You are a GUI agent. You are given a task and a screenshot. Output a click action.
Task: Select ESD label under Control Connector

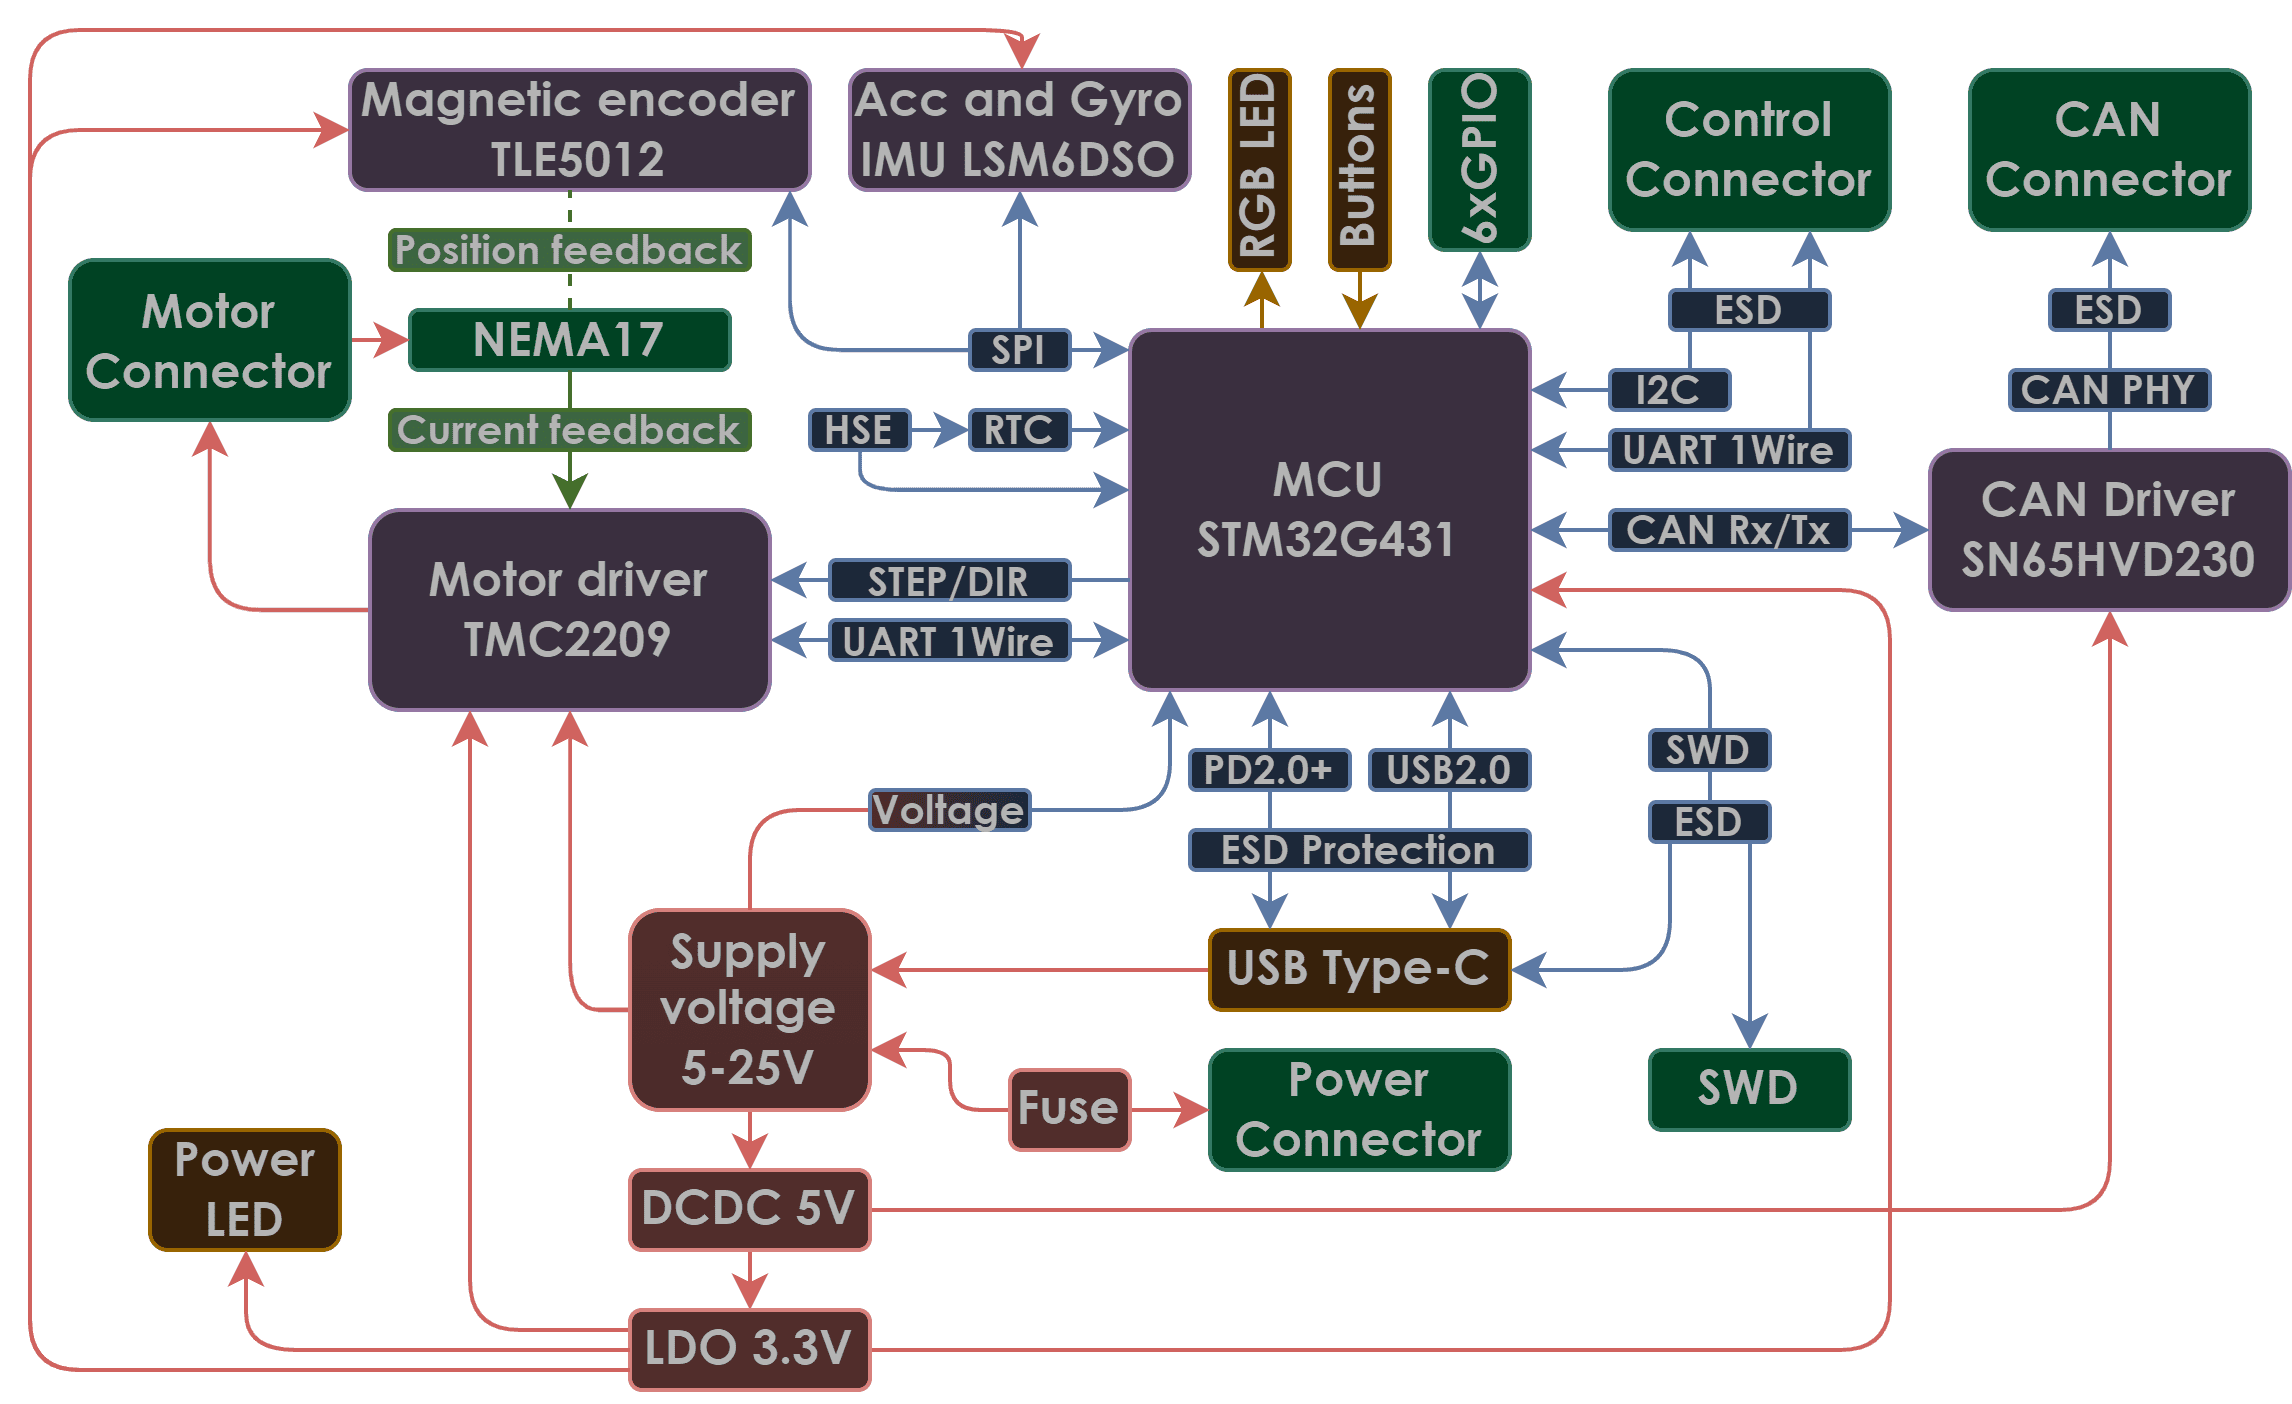1749,310
